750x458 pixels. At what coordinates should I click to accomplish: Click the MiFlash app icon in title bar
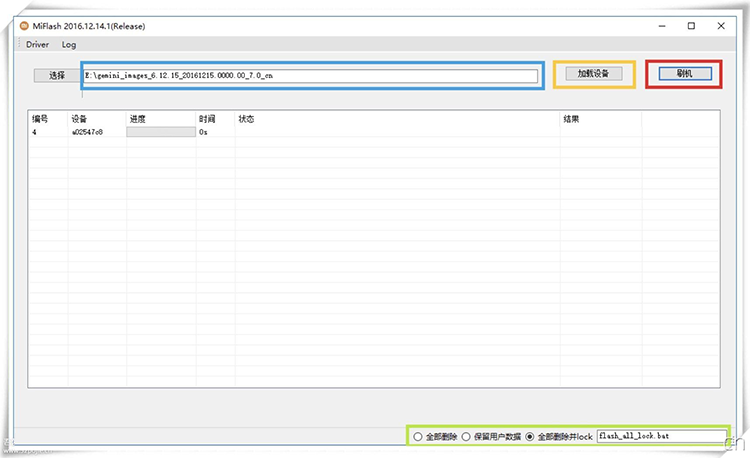tap(25, 25)
